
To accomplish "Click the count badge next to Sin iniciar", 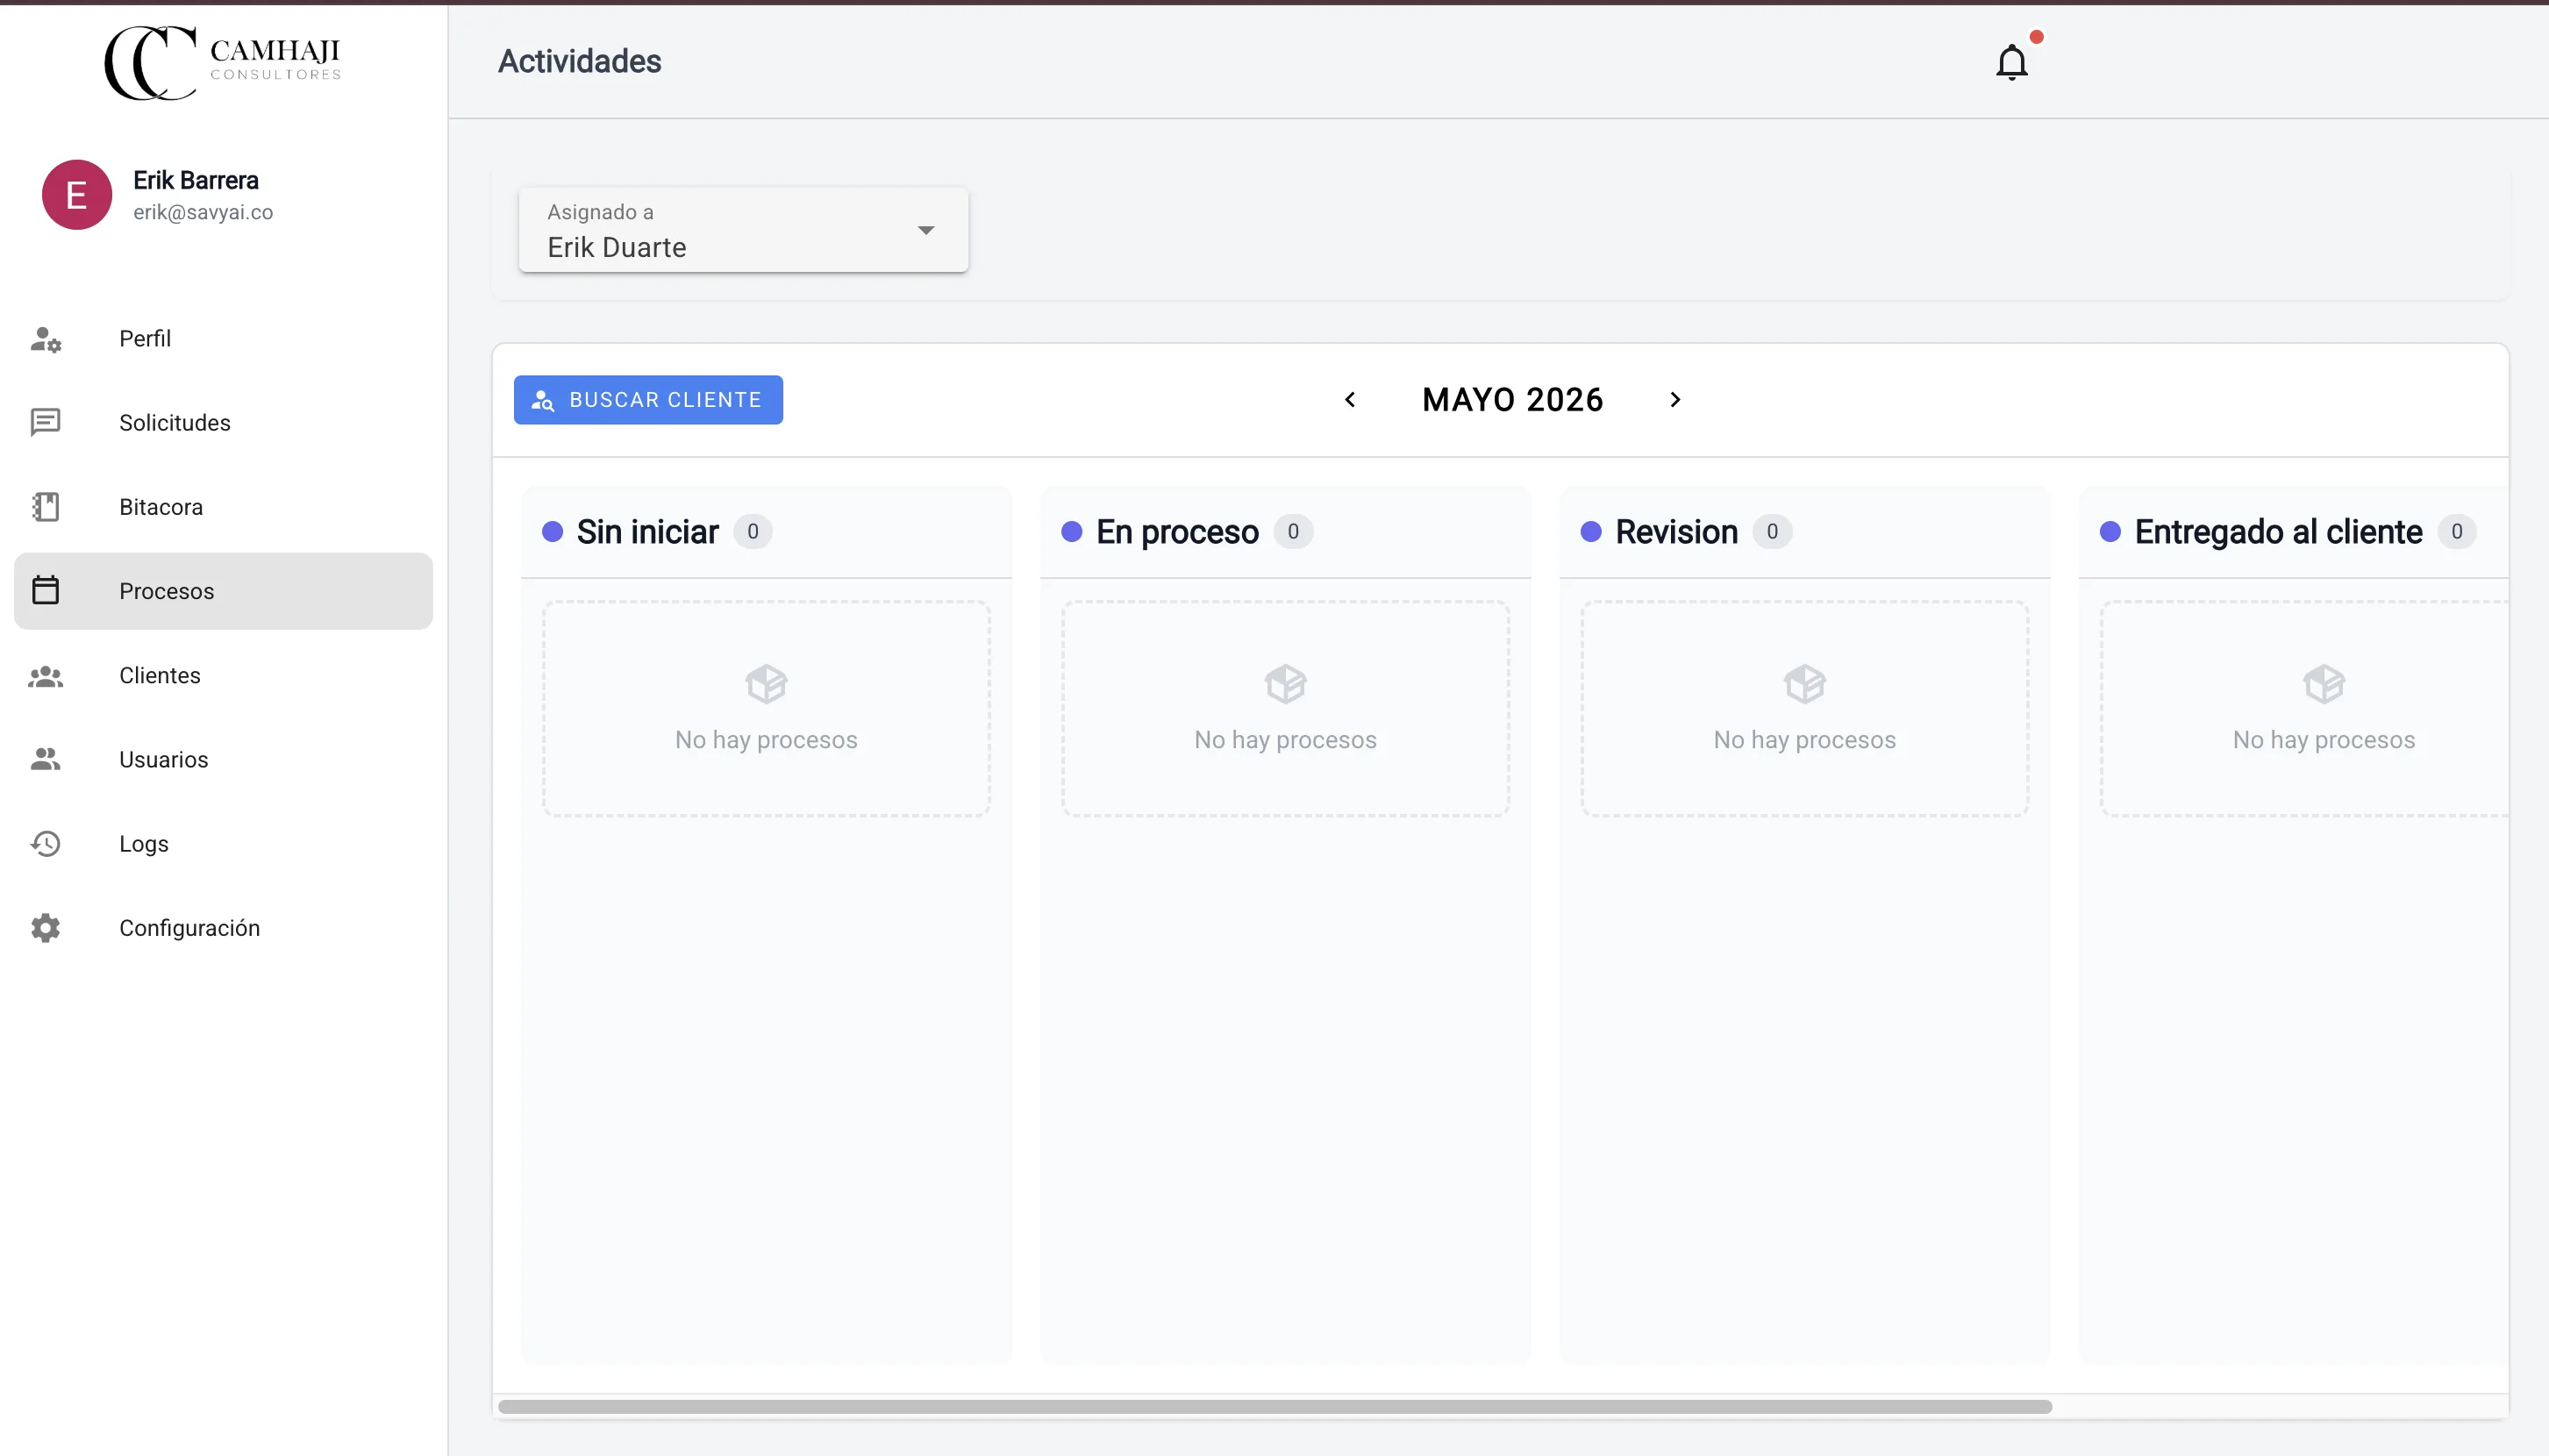I will pyautogui.click(x=753, y=532).
